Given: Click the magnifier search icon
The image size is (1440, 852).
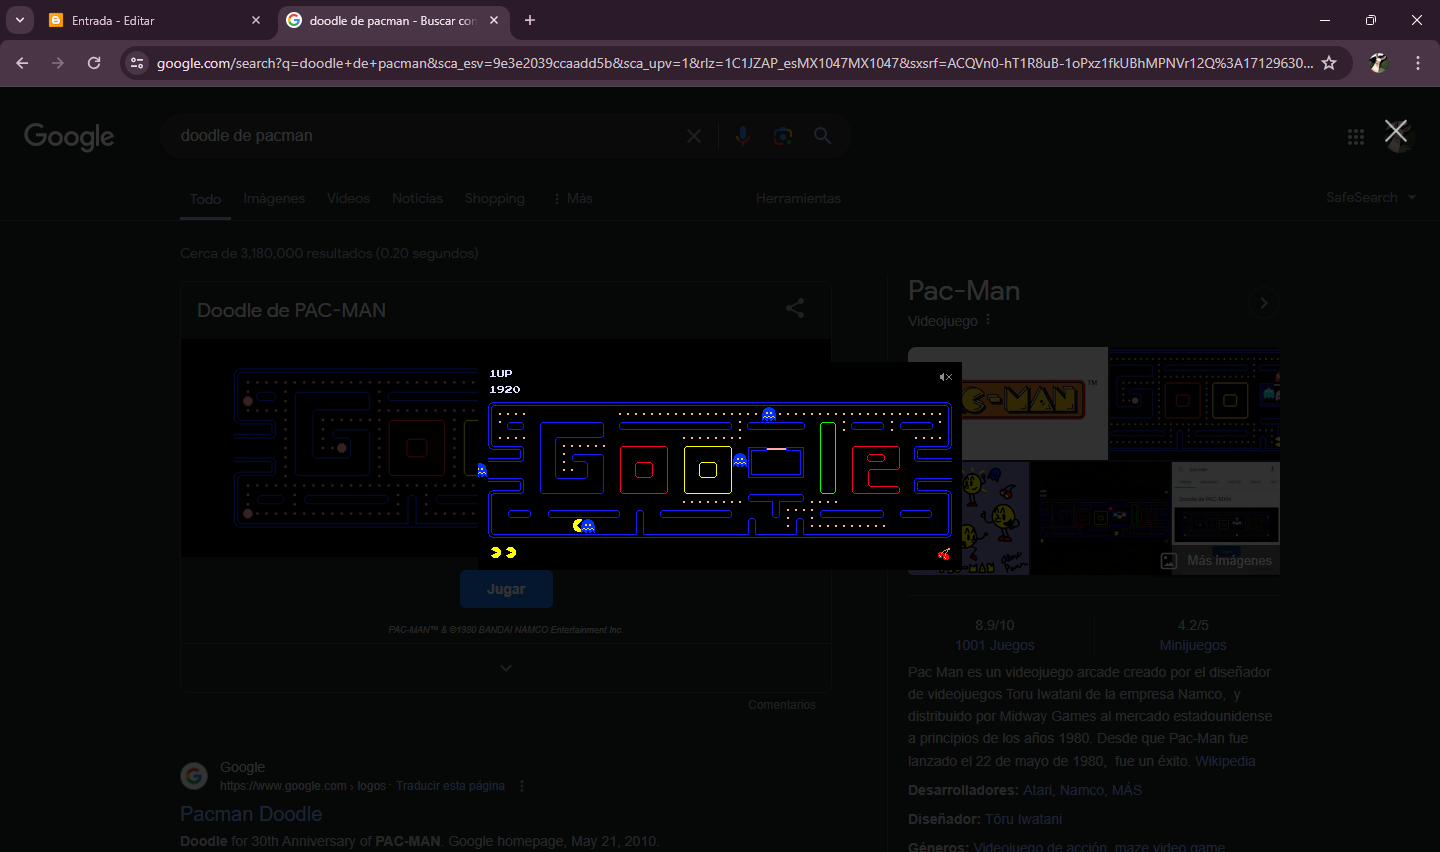Looking at the screenshot, I should [x=822, y=136].
